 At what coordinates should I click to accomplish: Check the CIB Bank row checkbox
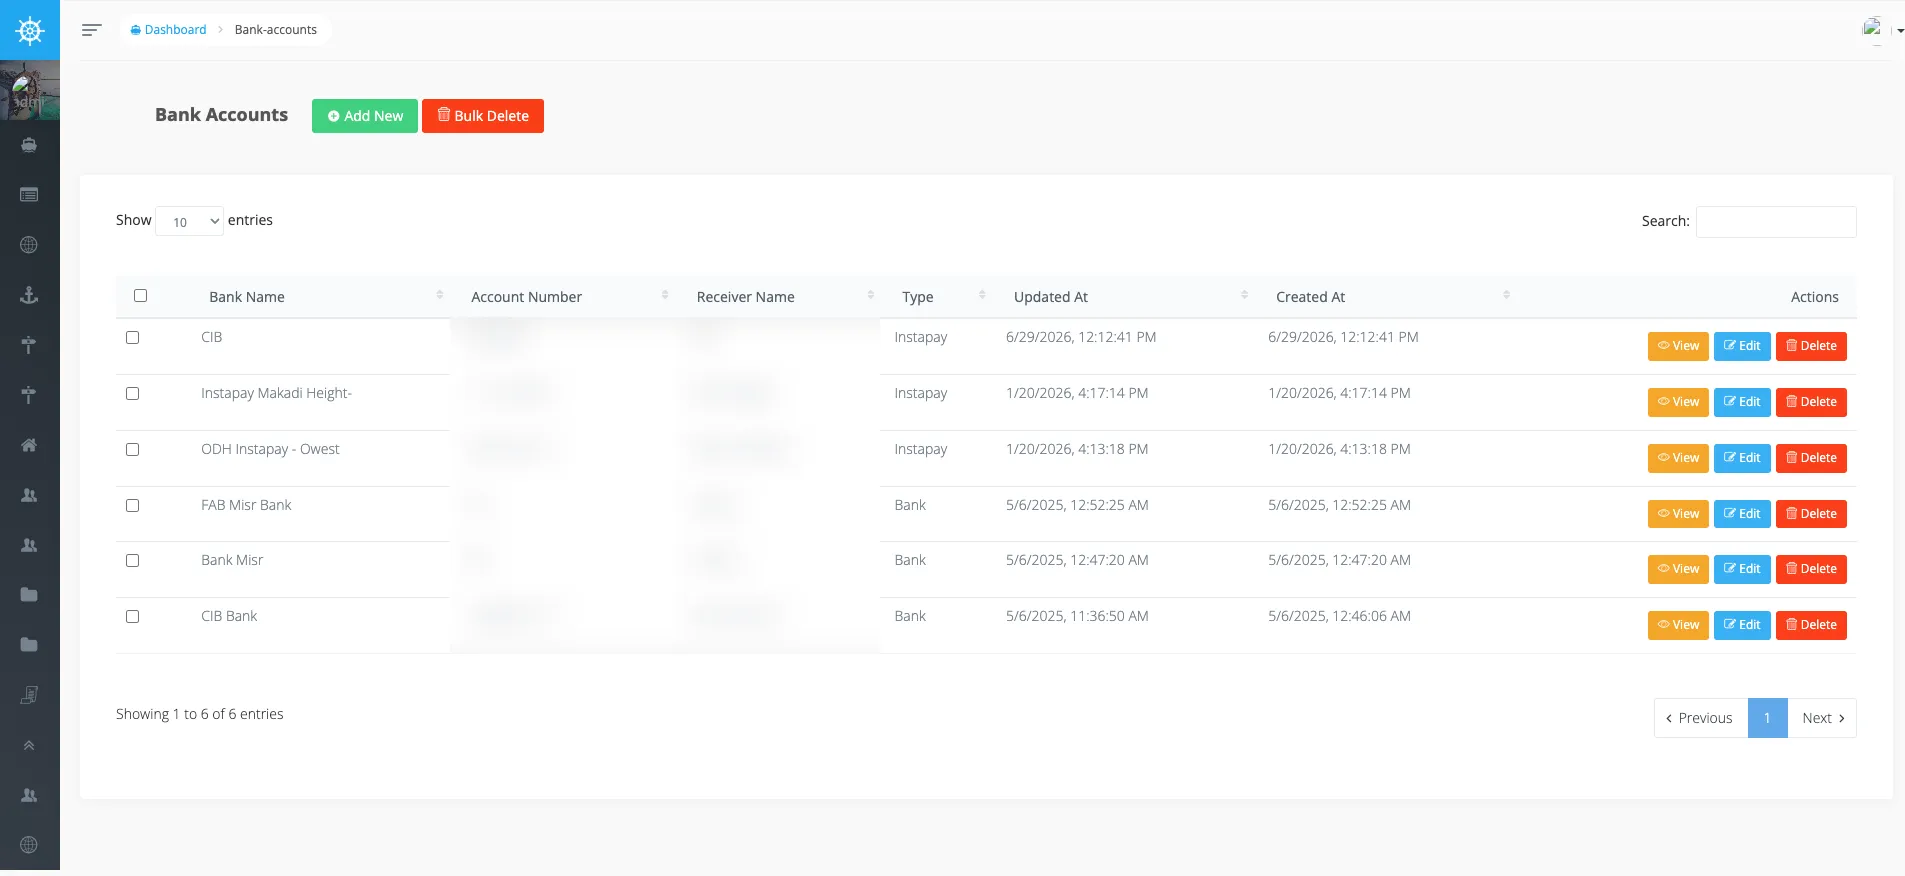pyautogui.click(x=132, y=617)
